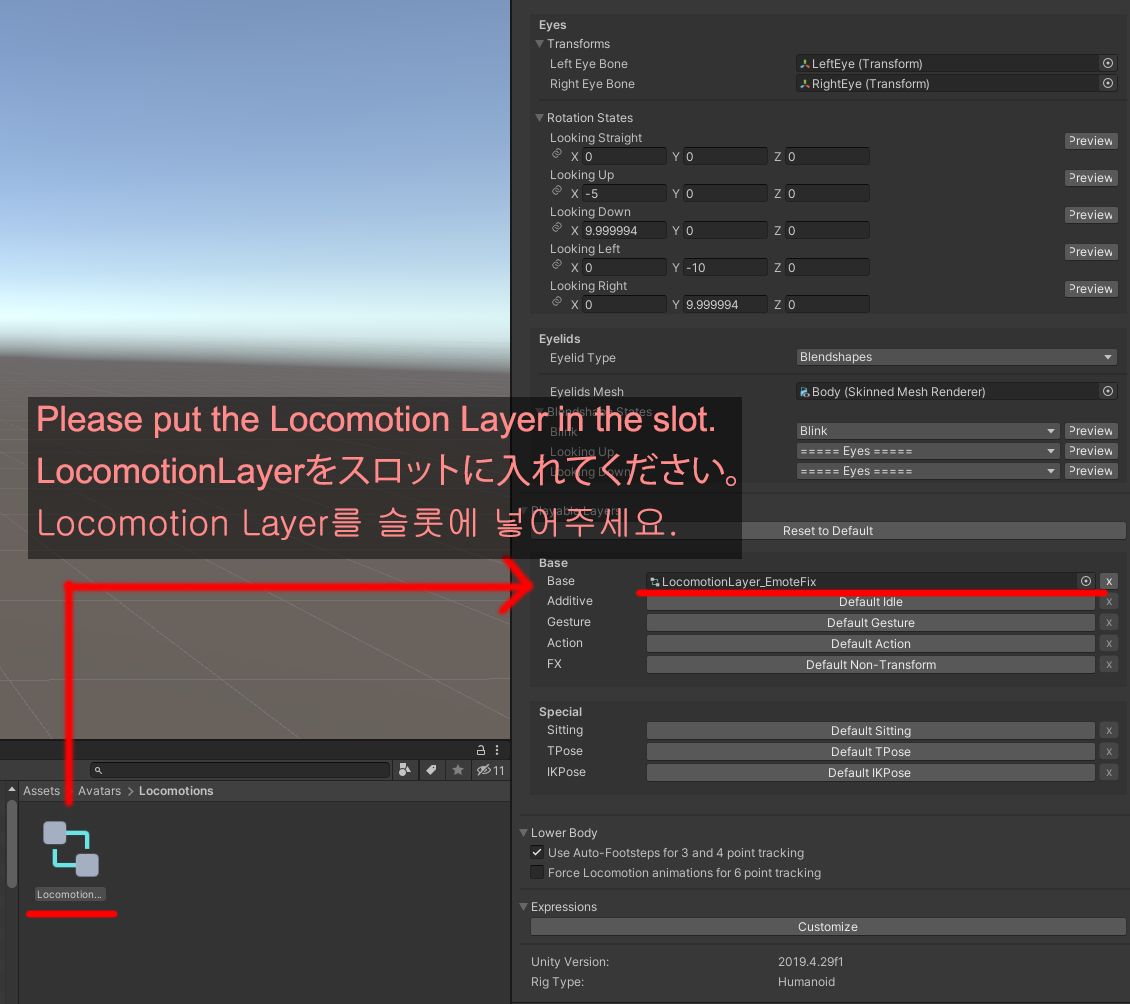Click the search-by-type icon in Project toolbar
The height and width of the screenshot is (1004, 1130).
tap(405, 769)
